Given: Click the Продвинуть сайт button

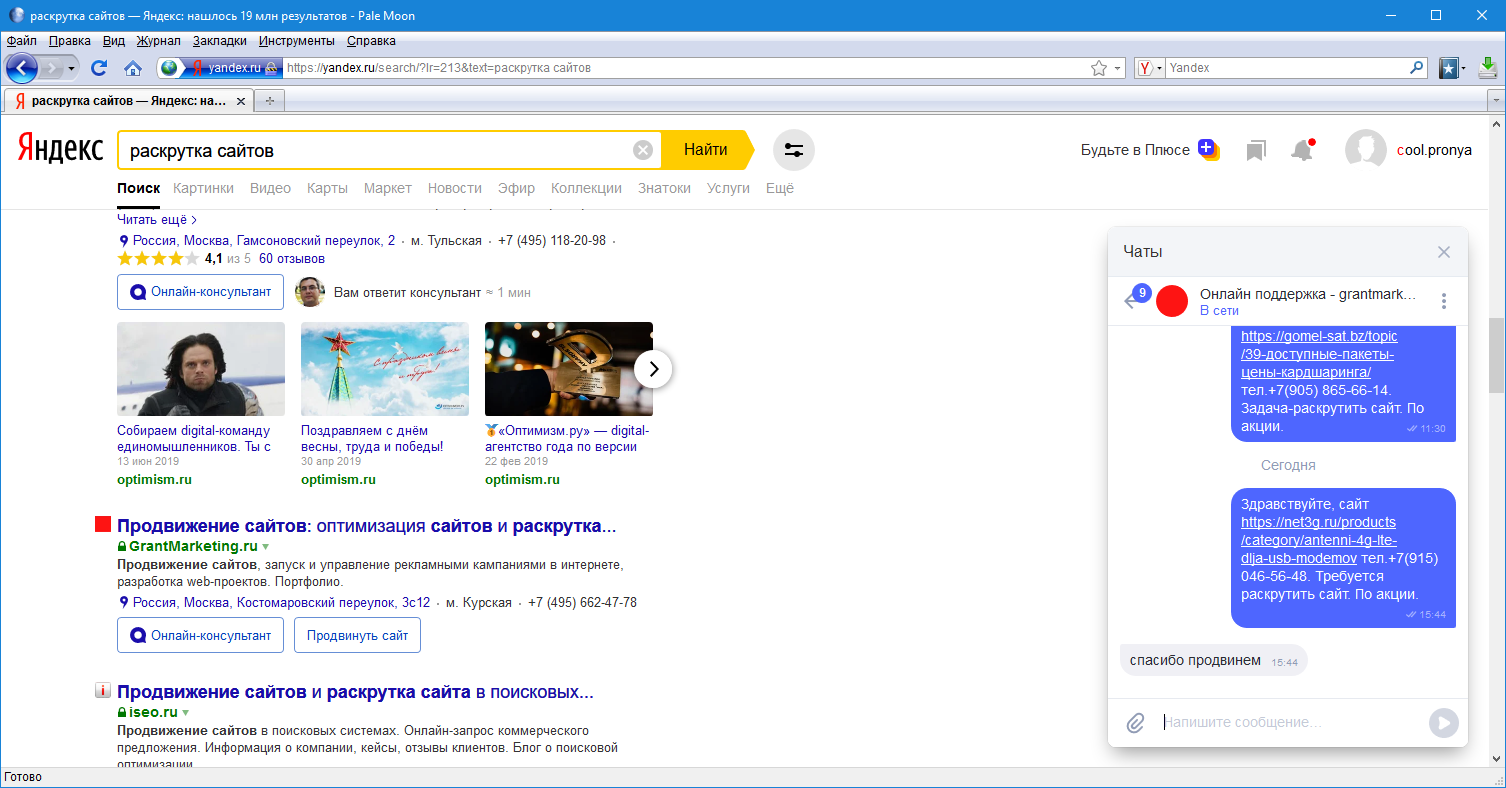Looking at the screenshot, I should coord(357,635).
